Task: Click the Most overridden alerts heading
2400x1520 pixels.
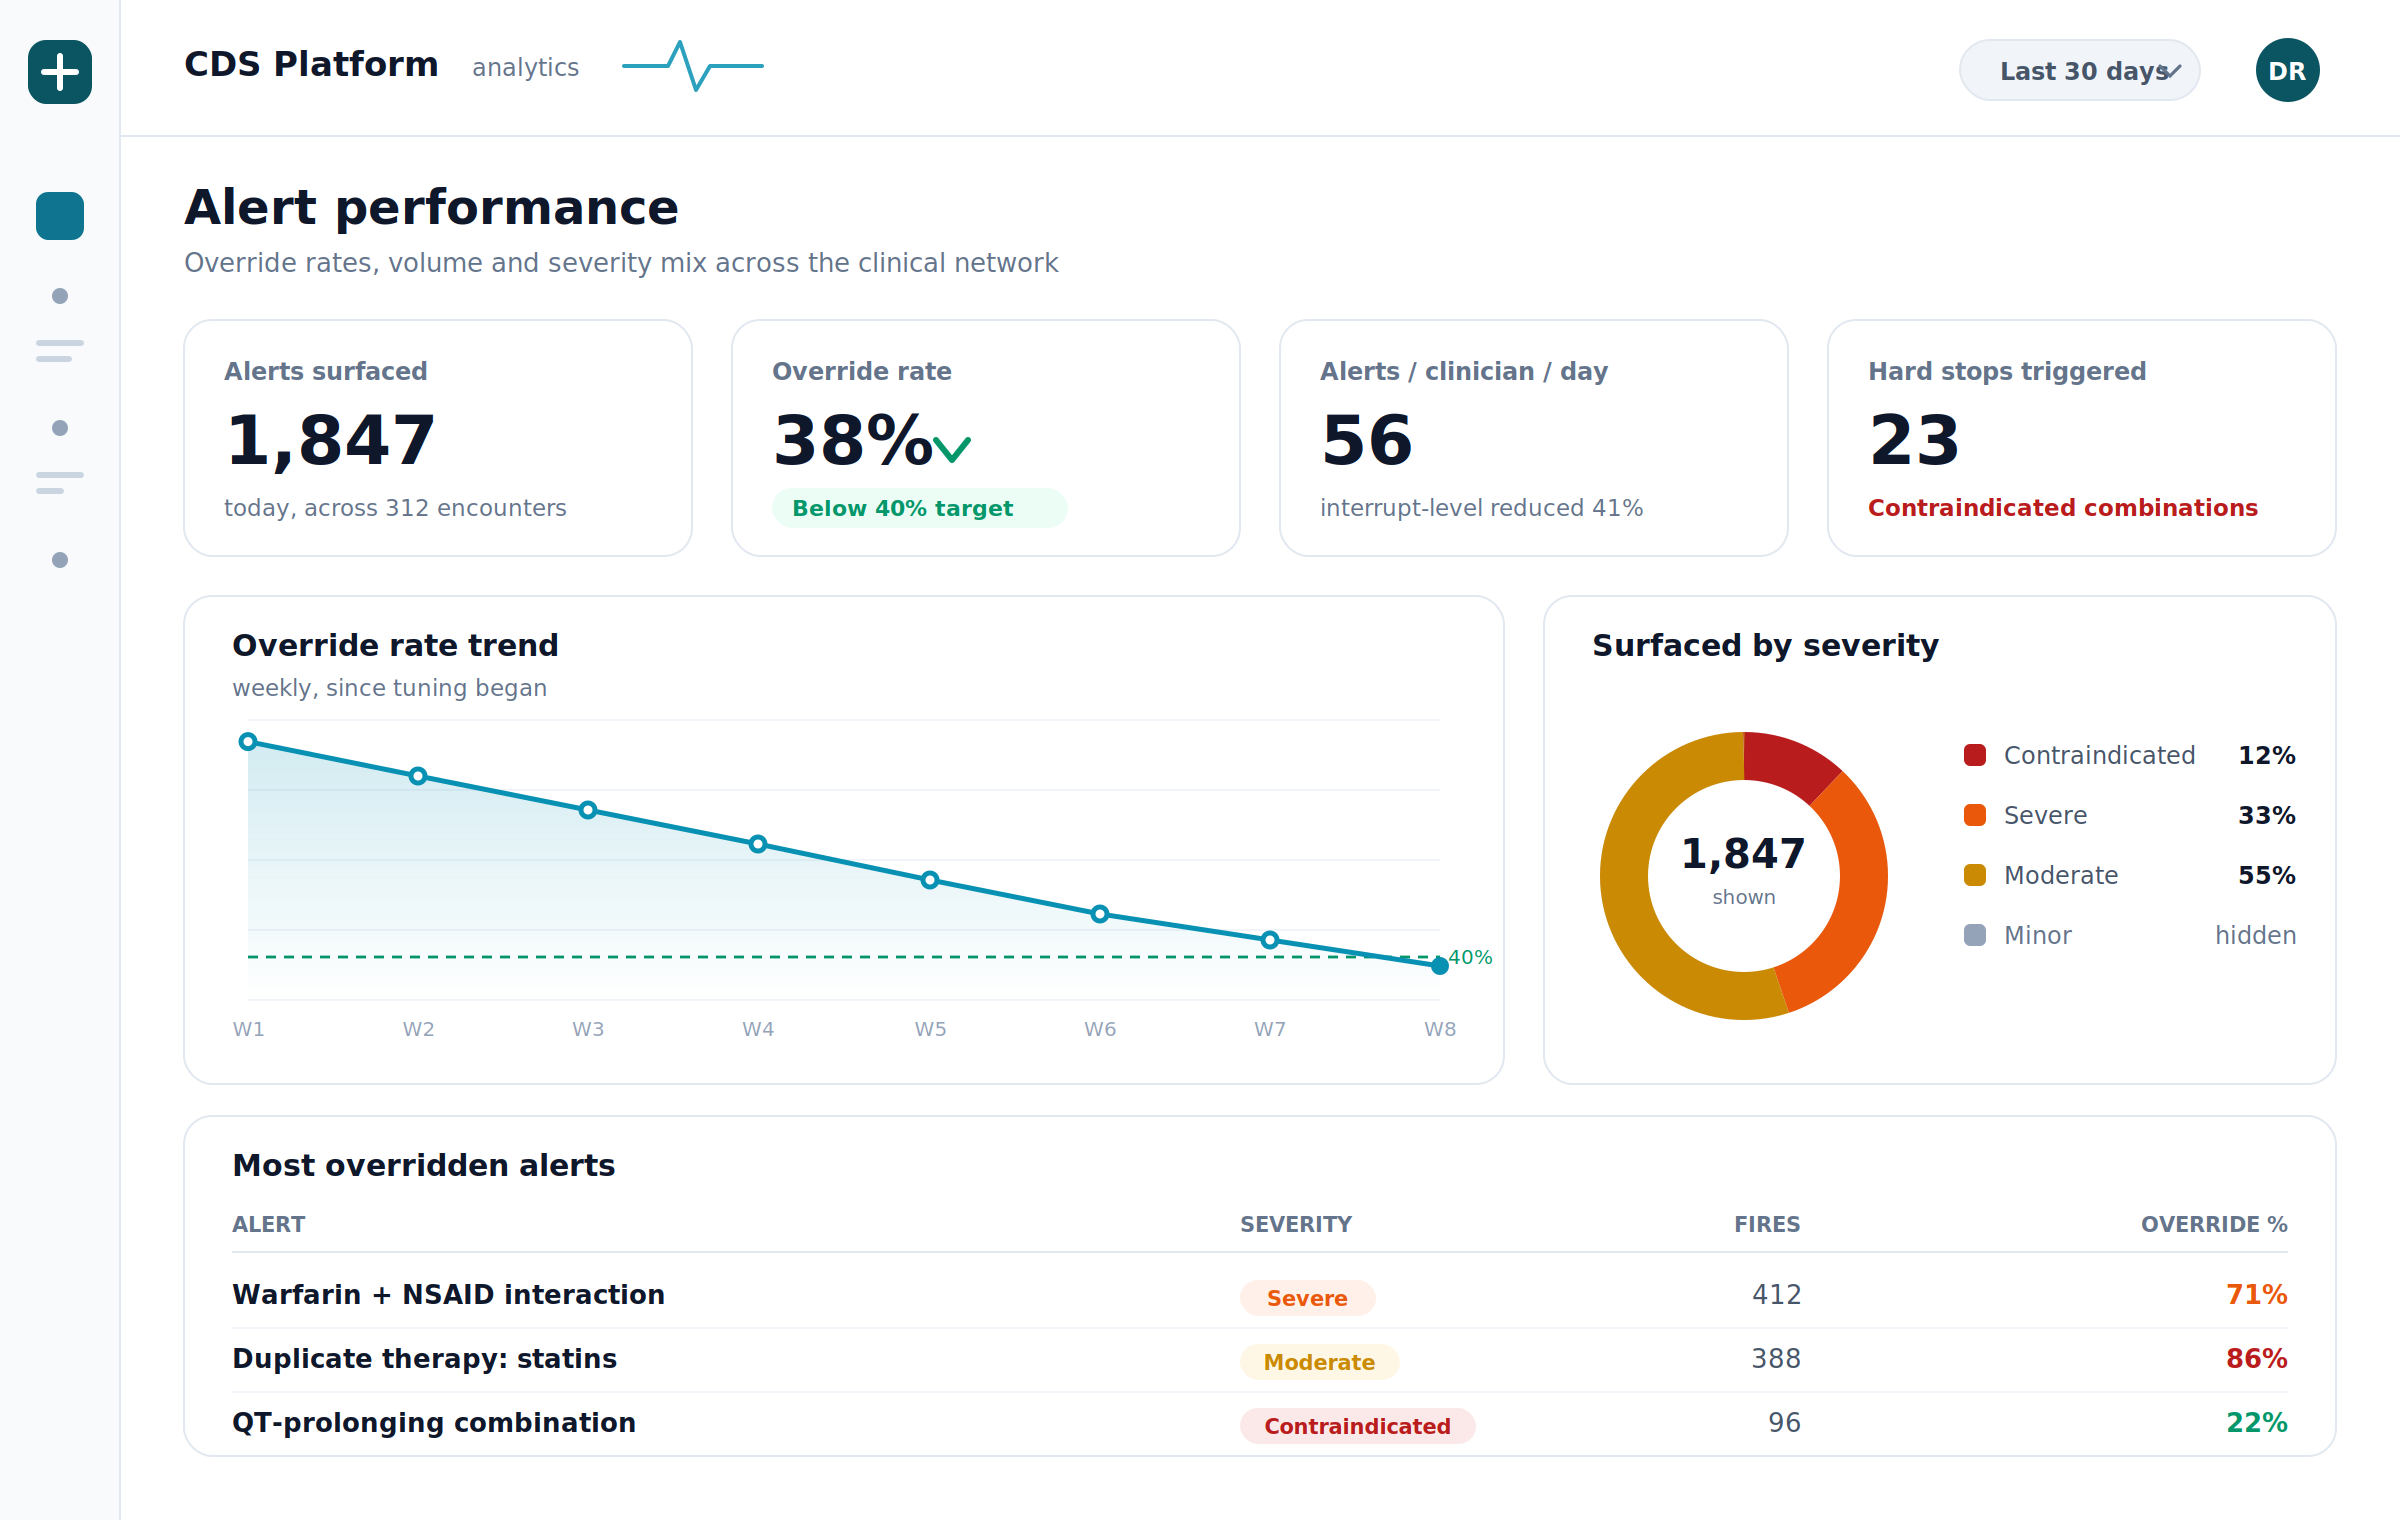Action: 423,1165
